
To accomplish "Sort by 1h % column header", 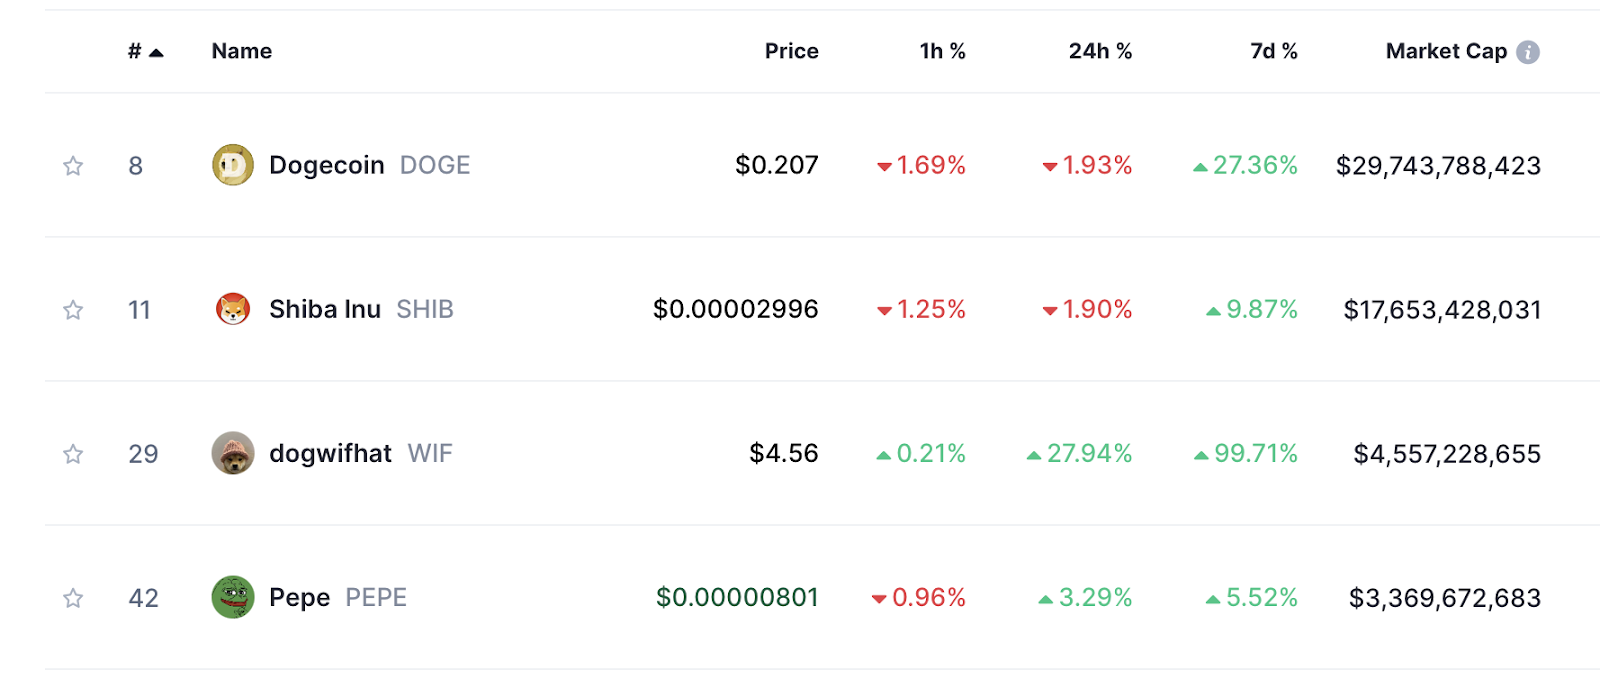I will [x=942, y=51].
